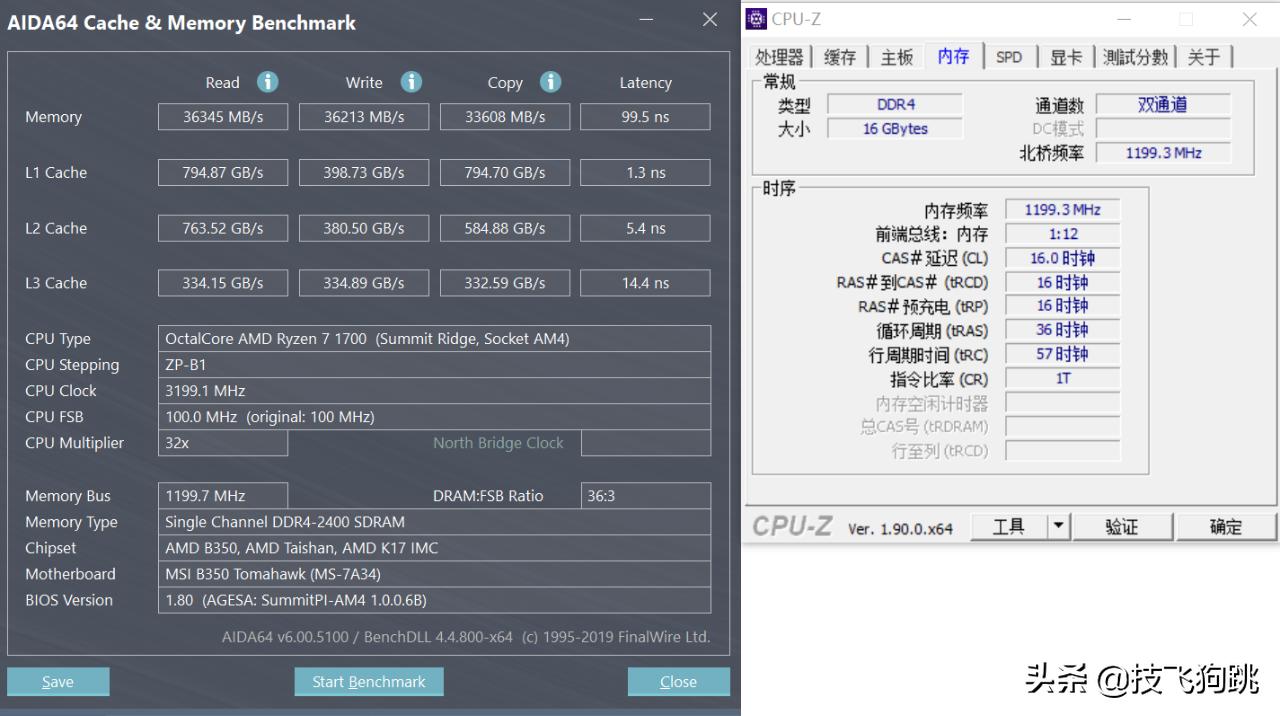Open the 主板 tab
Image resolution: width=1280 pixels, height=716 pixels.
click(x=895, y=57)
